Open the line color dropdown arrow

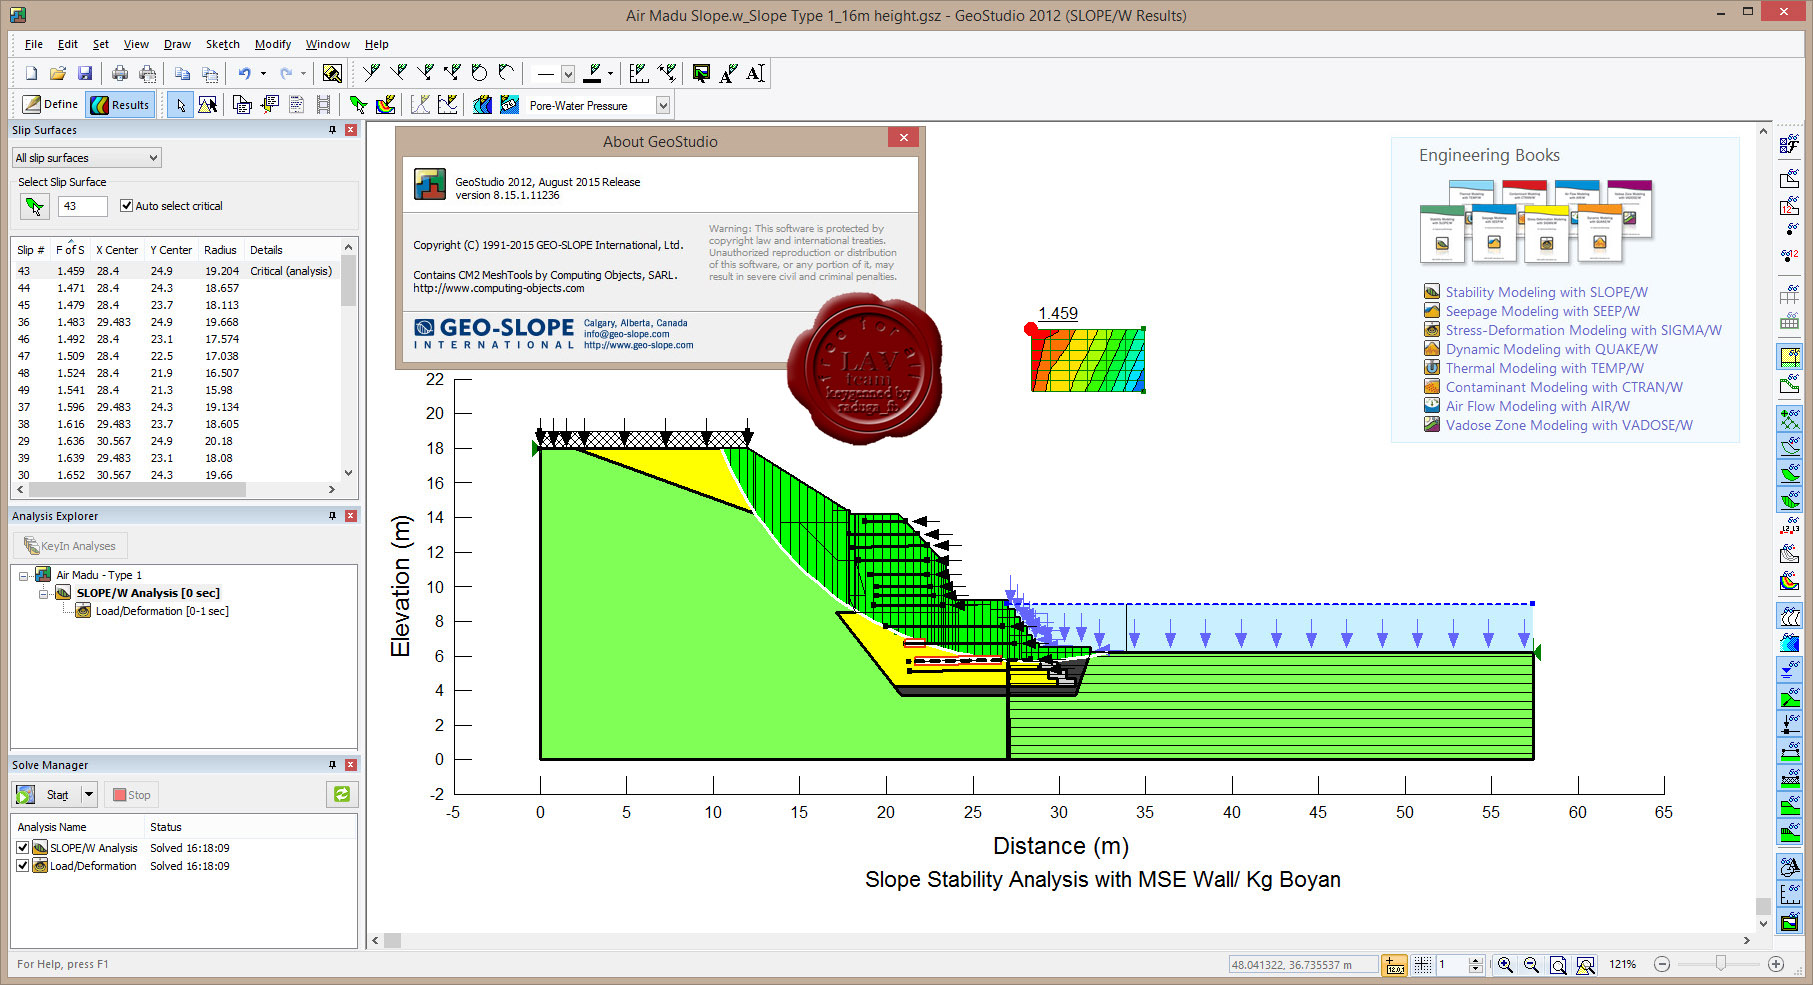pos(610,73)
